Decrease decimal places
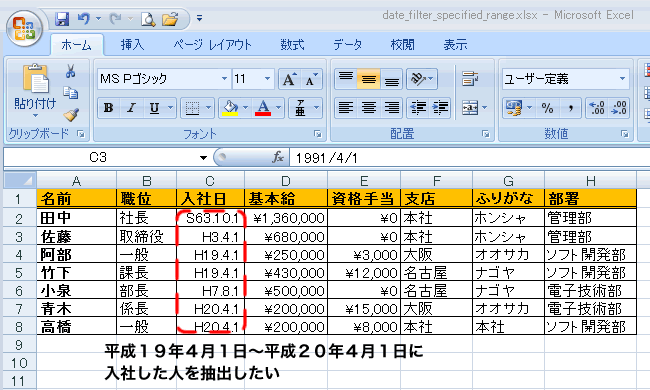650x390 pixels. tap(619, 108)
